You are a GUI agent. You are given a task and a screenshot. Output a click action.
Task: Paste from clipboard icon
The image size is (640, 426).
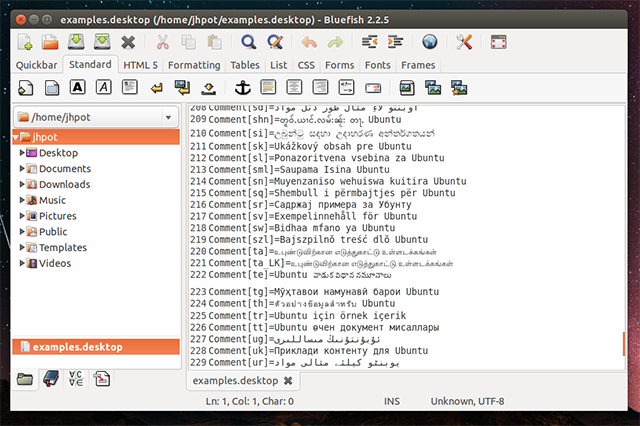(214, 42)
